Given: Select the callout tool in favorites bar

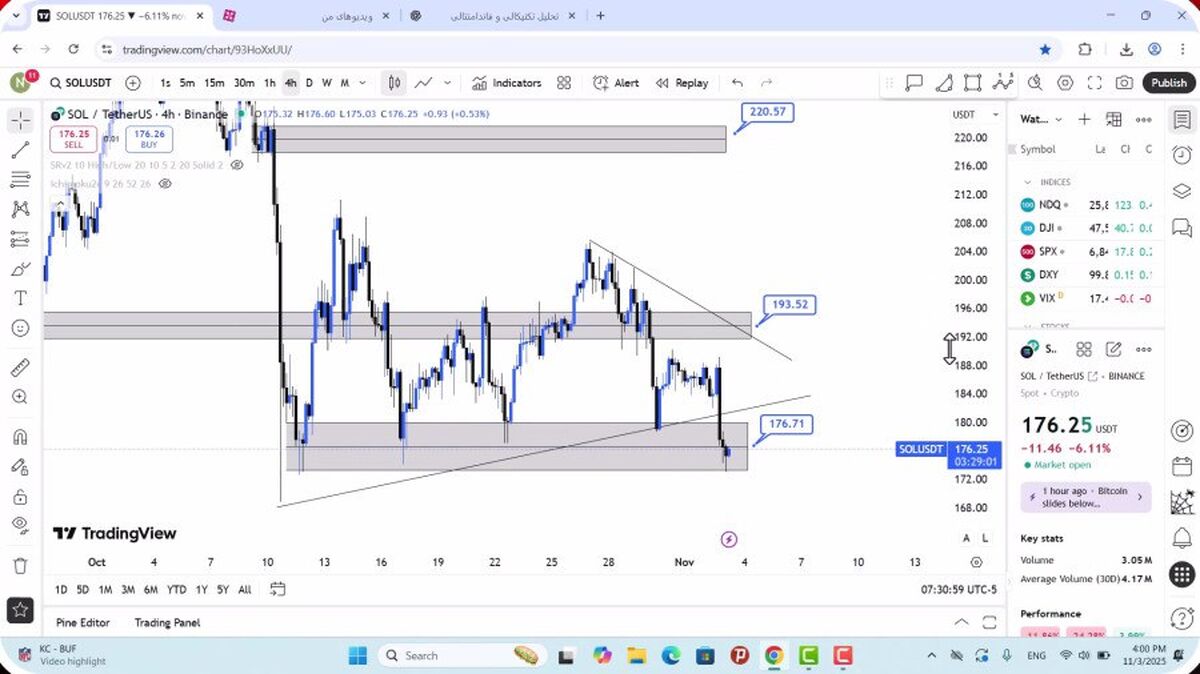Looking at the screenshot, I should point(914,83).
